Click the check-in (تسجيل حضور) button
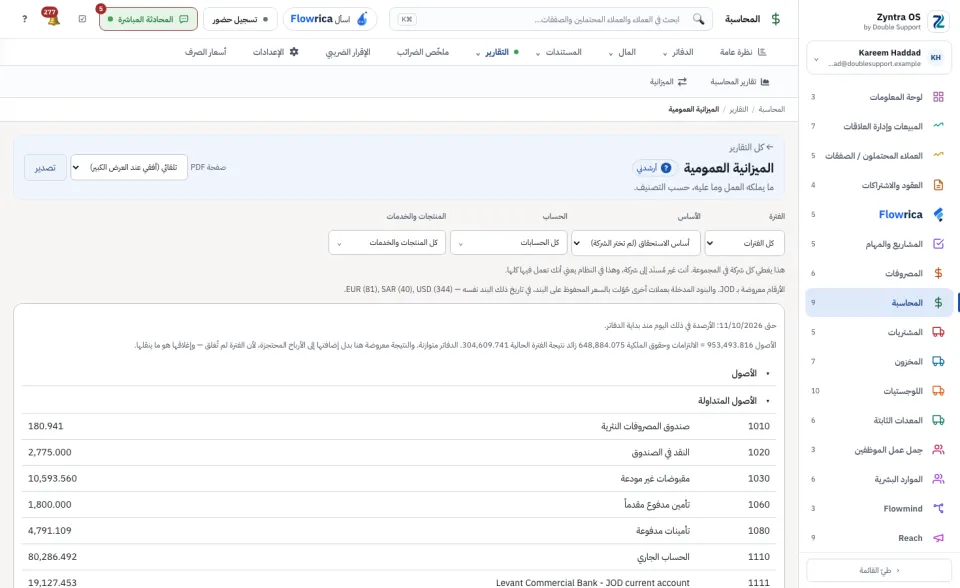 pyautogui.click(x=240, y=19)
